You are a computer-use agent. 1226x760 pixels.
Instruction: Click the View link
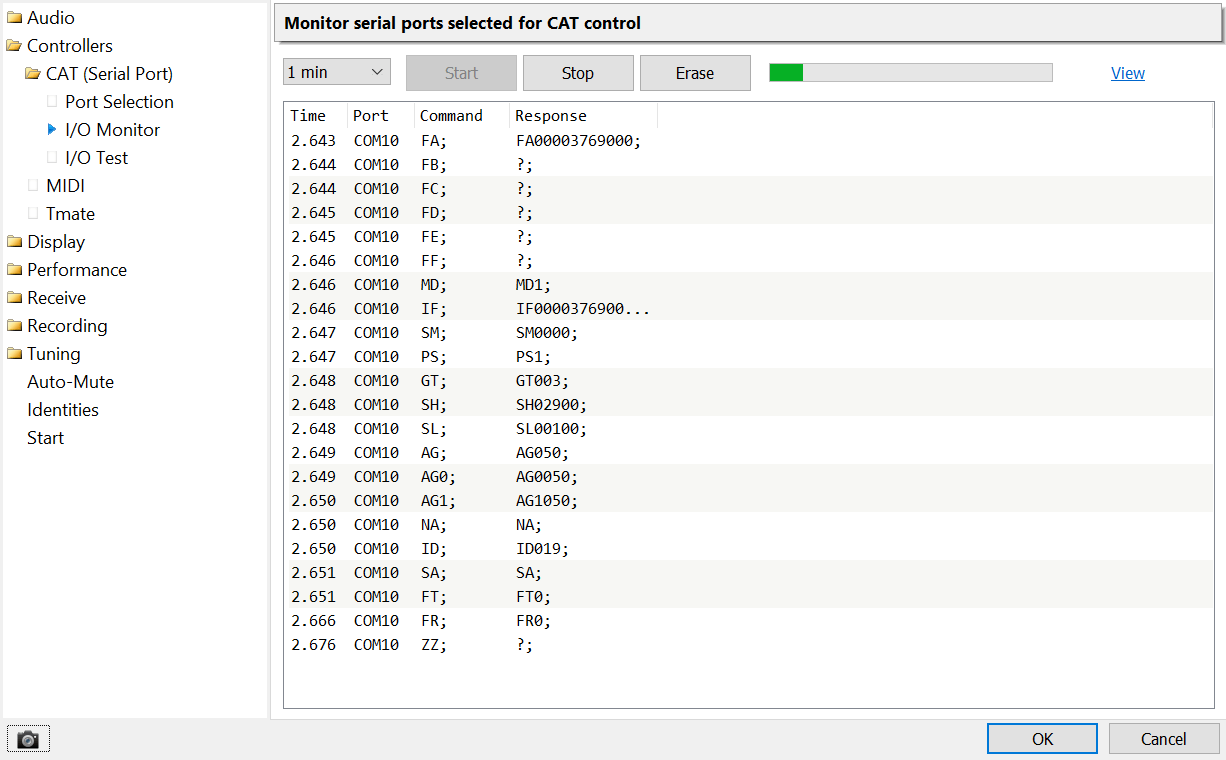pos(1127,73)
